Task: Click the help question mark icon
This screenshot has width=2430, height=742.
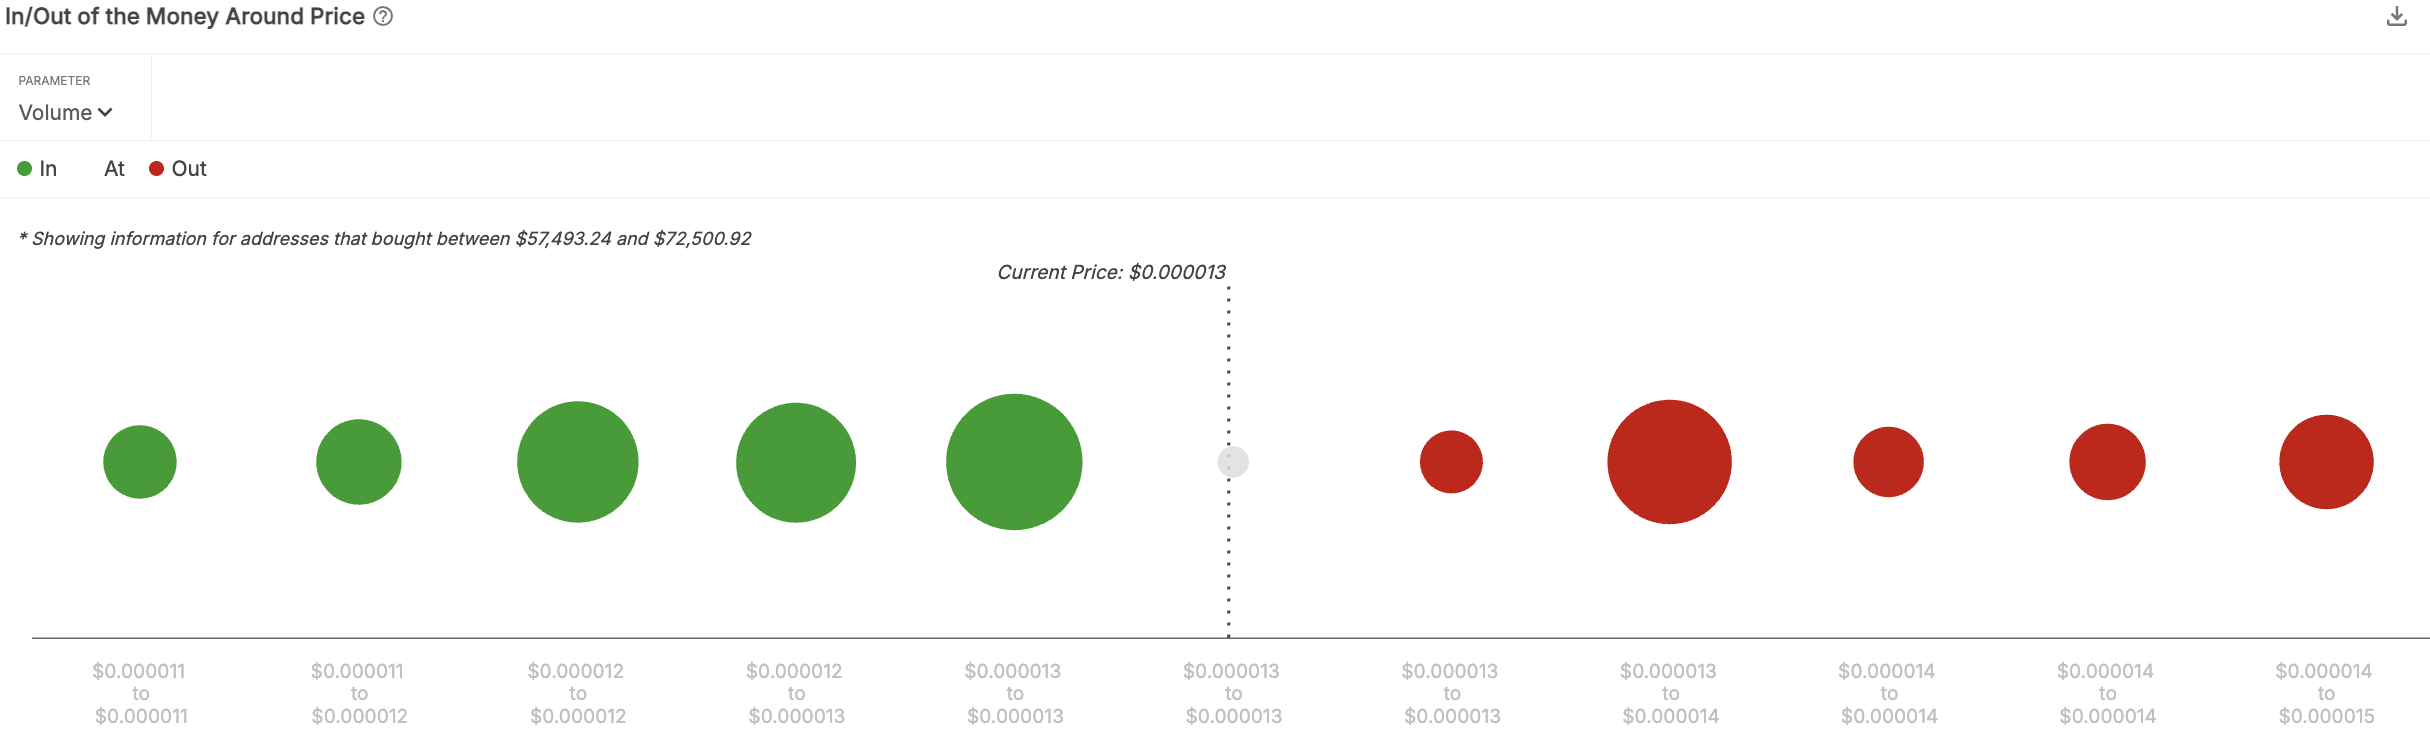Action: (x=383, y=17)
